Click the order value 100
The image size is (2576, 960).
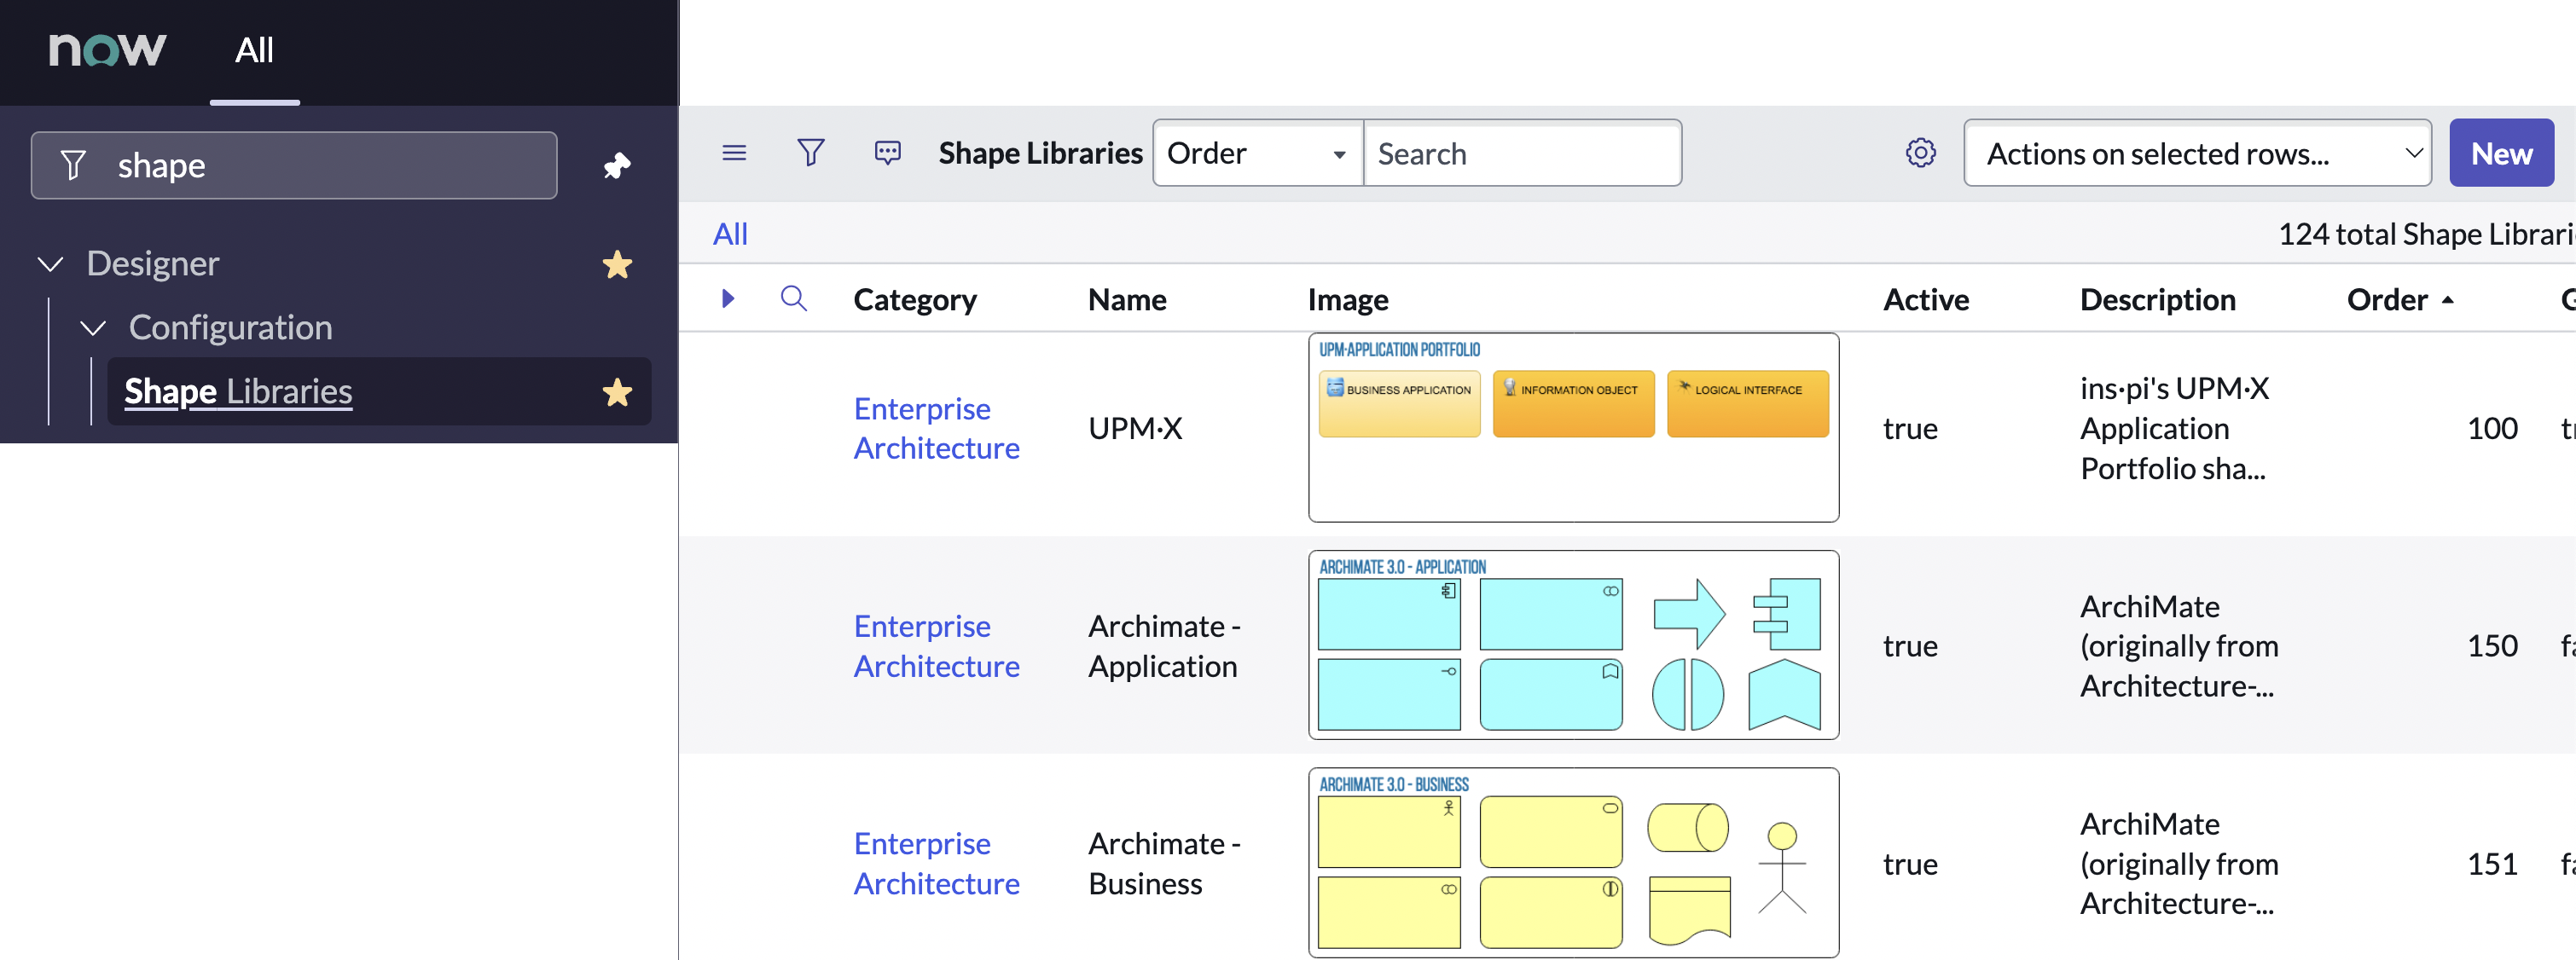coord(2492,429)
